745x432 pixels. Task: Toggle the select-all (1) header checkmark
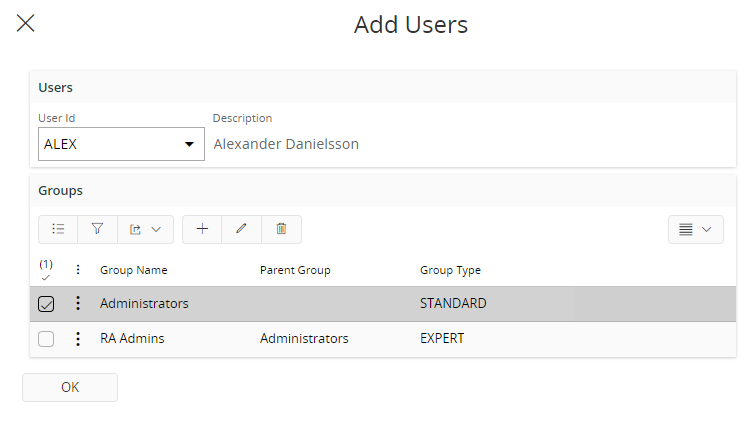click(46, 270)
